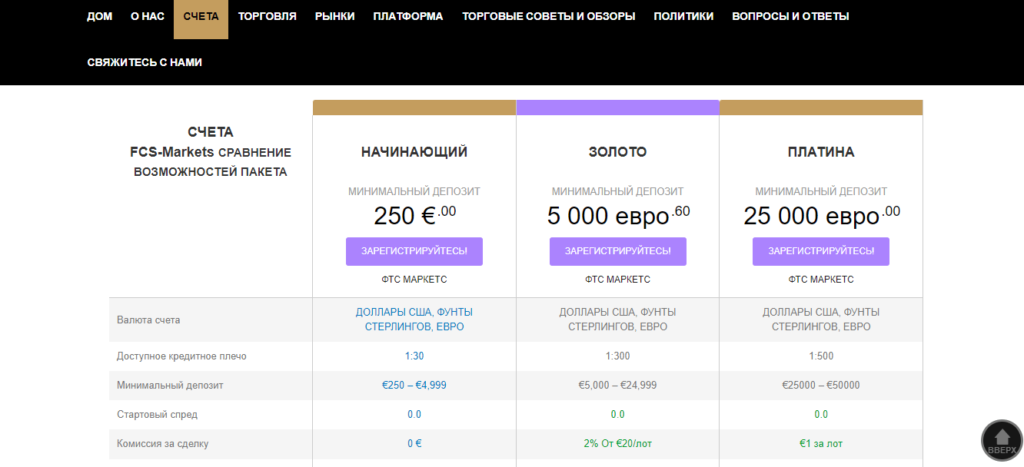Screen dimensions: 1024x467
Task: Register for the НАЧИНАЮЩИЙ account
Action: click(x=414, y=251)
